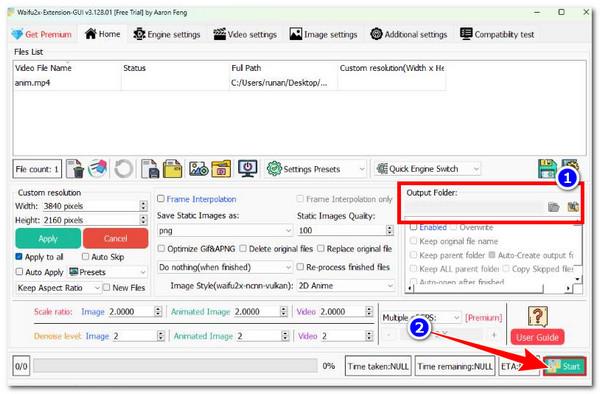Image resolution: width=600 pixels, height=394 pixels.
Task: Adjust the Image scale ratio stepper
Action: (x=158, y=311)
